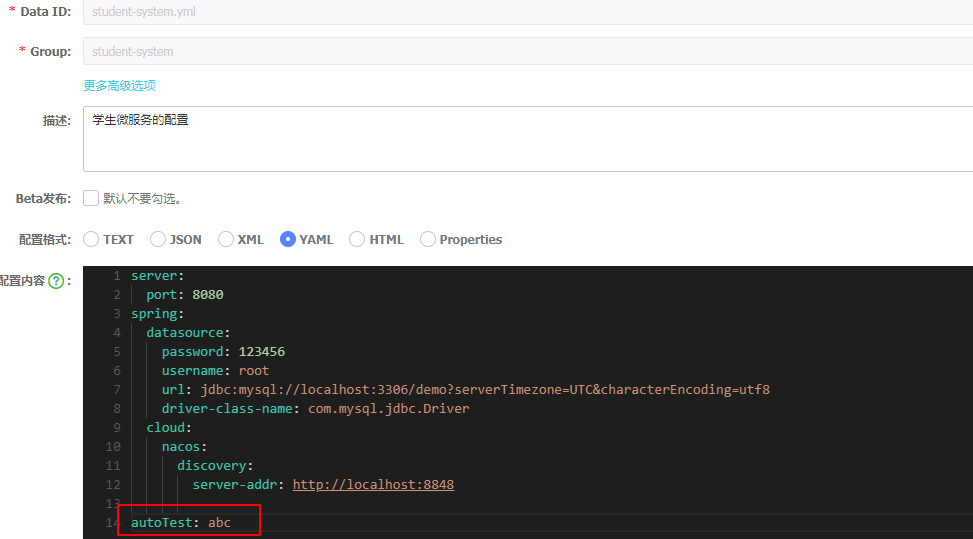Click line number 14 in the editor gutter
The height and width of the screenshot is (539, 973).
tap(112, 523)
